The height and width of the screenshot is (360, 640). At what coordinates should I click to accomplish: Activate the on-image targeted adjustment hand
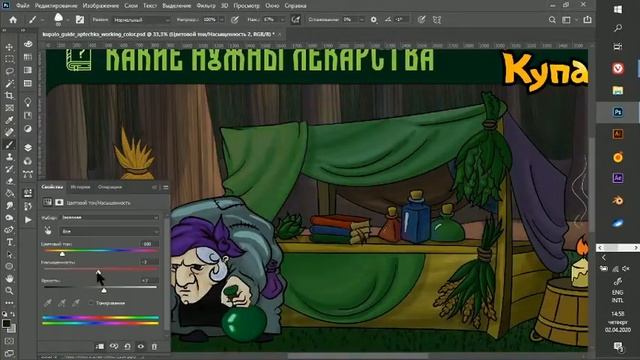[48, 231]
